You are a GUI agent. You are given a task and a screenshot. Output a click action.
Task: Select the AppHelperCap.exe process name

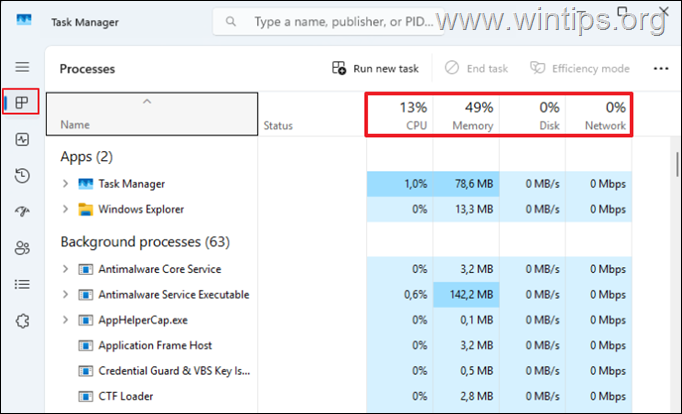click(x=143, y=320)
